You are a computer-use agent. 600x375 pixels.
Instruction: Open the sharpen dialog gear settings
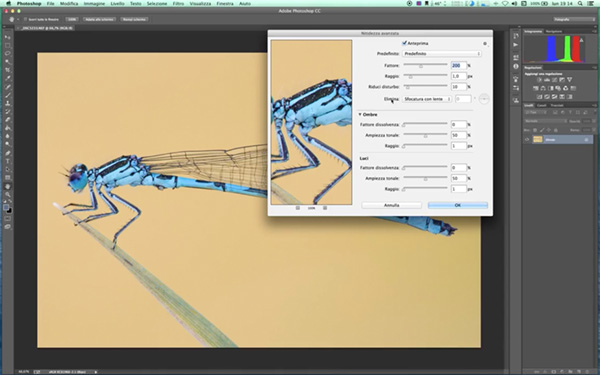[485, 44]
